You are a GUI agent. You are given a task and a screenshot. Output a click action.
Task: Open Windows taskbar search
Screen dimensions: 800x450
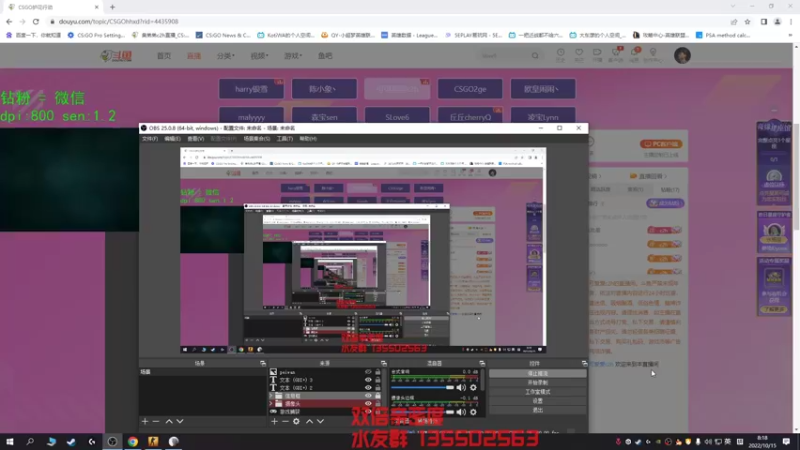[30, 441]
